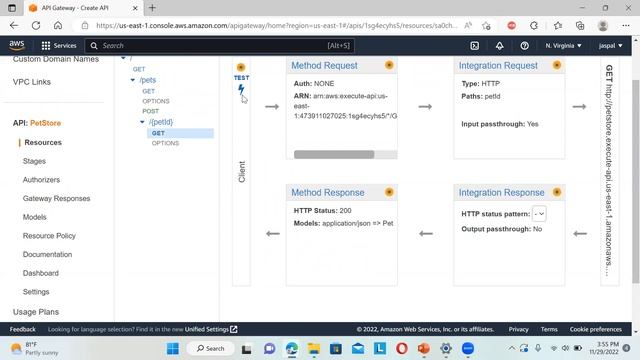Show hidden system tray icons chevron
Image resolution: width=640 pixels, height=360 pixels.
point(511,348)
